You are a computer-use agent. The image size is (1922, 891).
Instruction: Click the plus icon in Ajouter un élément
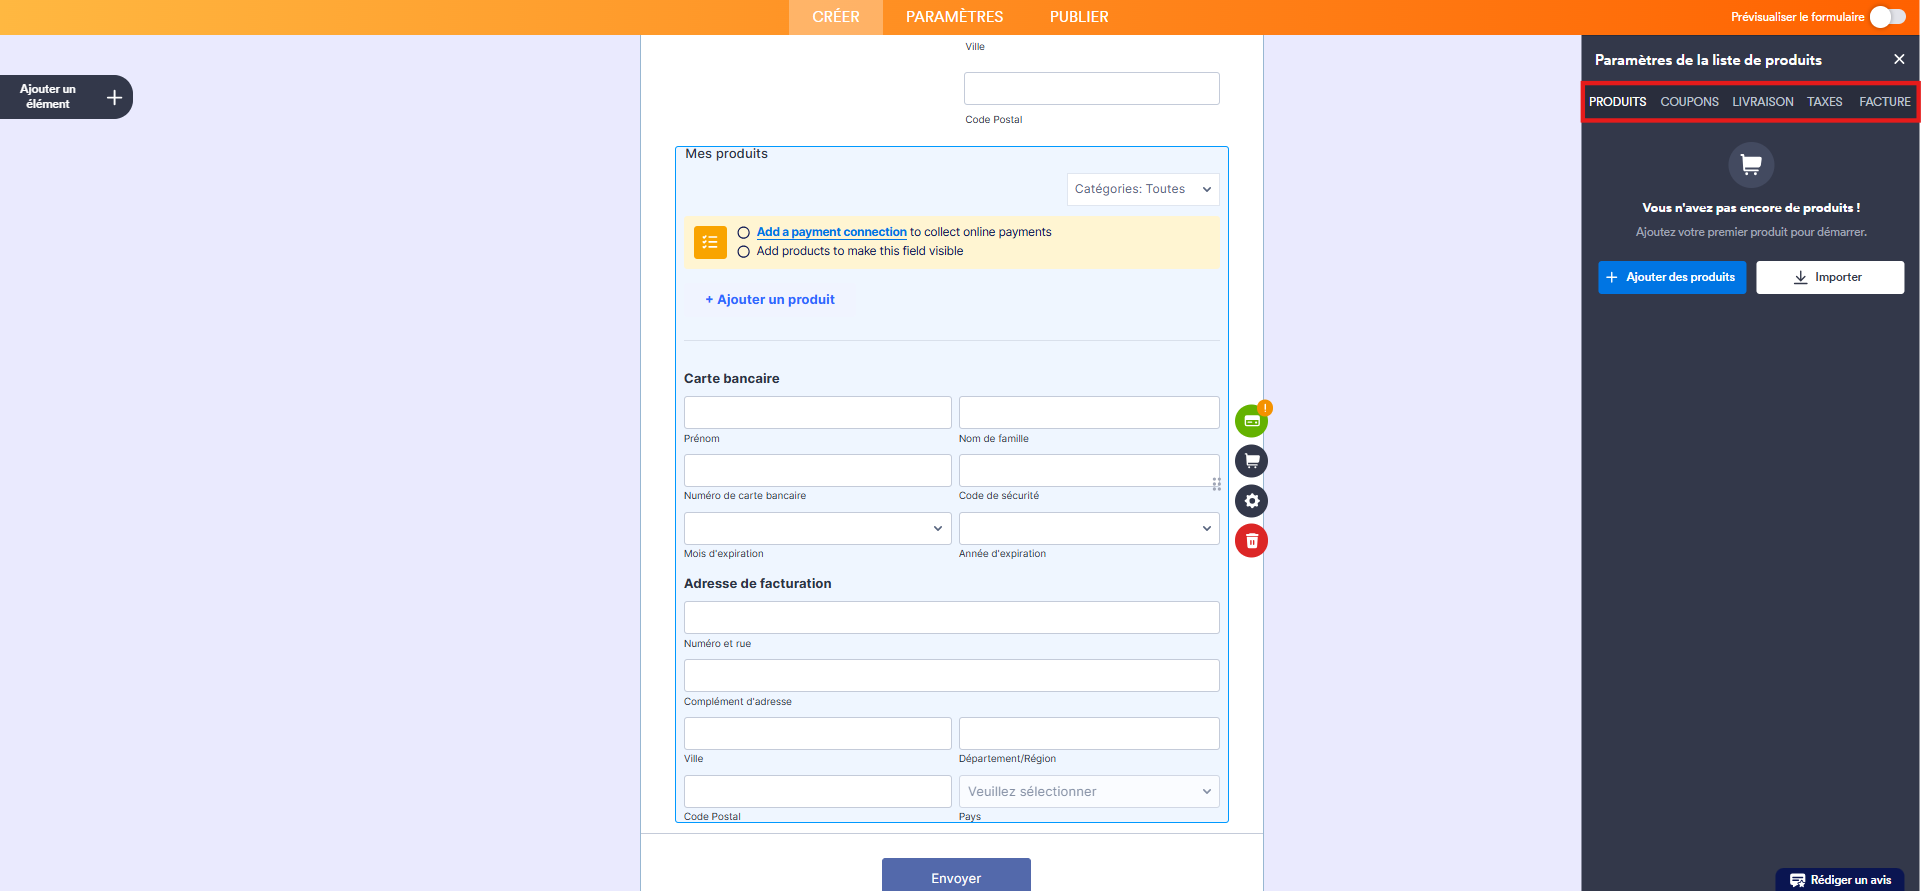click(x=114, y=97)
